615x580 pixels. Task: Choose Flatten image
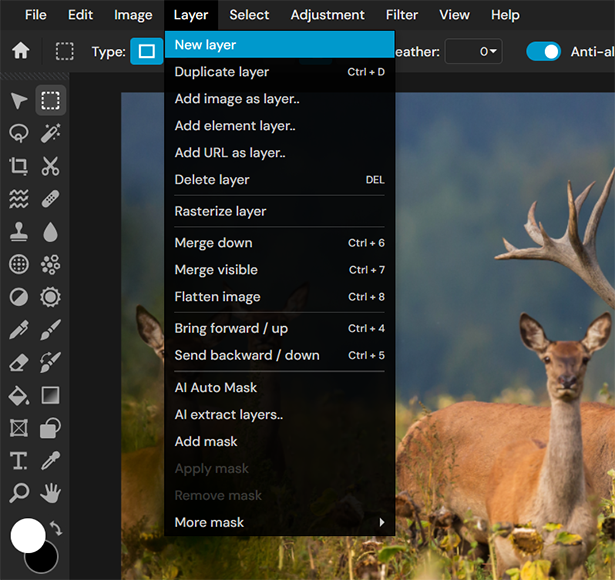point(280,297)
